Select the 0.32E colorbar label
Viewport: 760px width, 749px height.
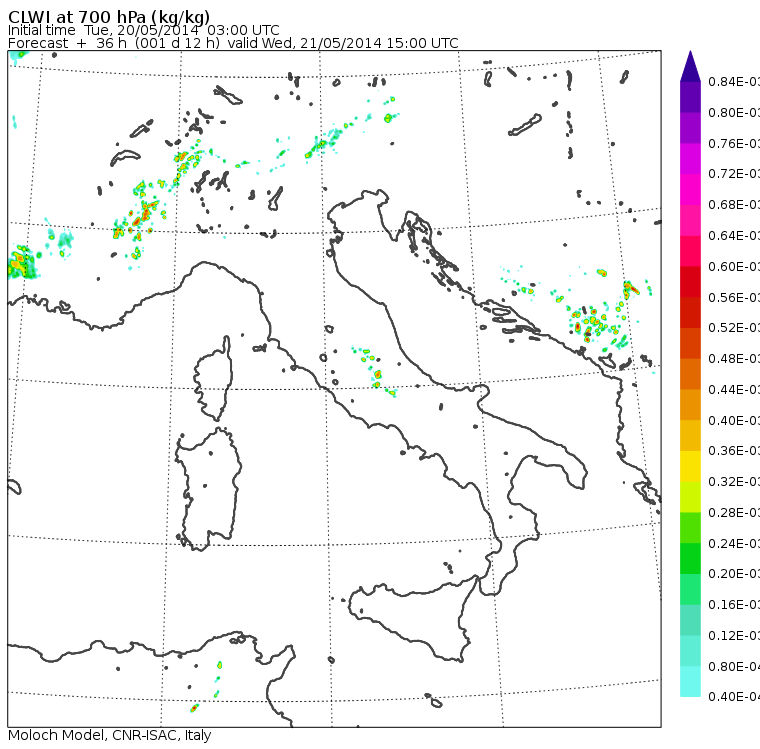pyautogui.click(x=734, y=482)
